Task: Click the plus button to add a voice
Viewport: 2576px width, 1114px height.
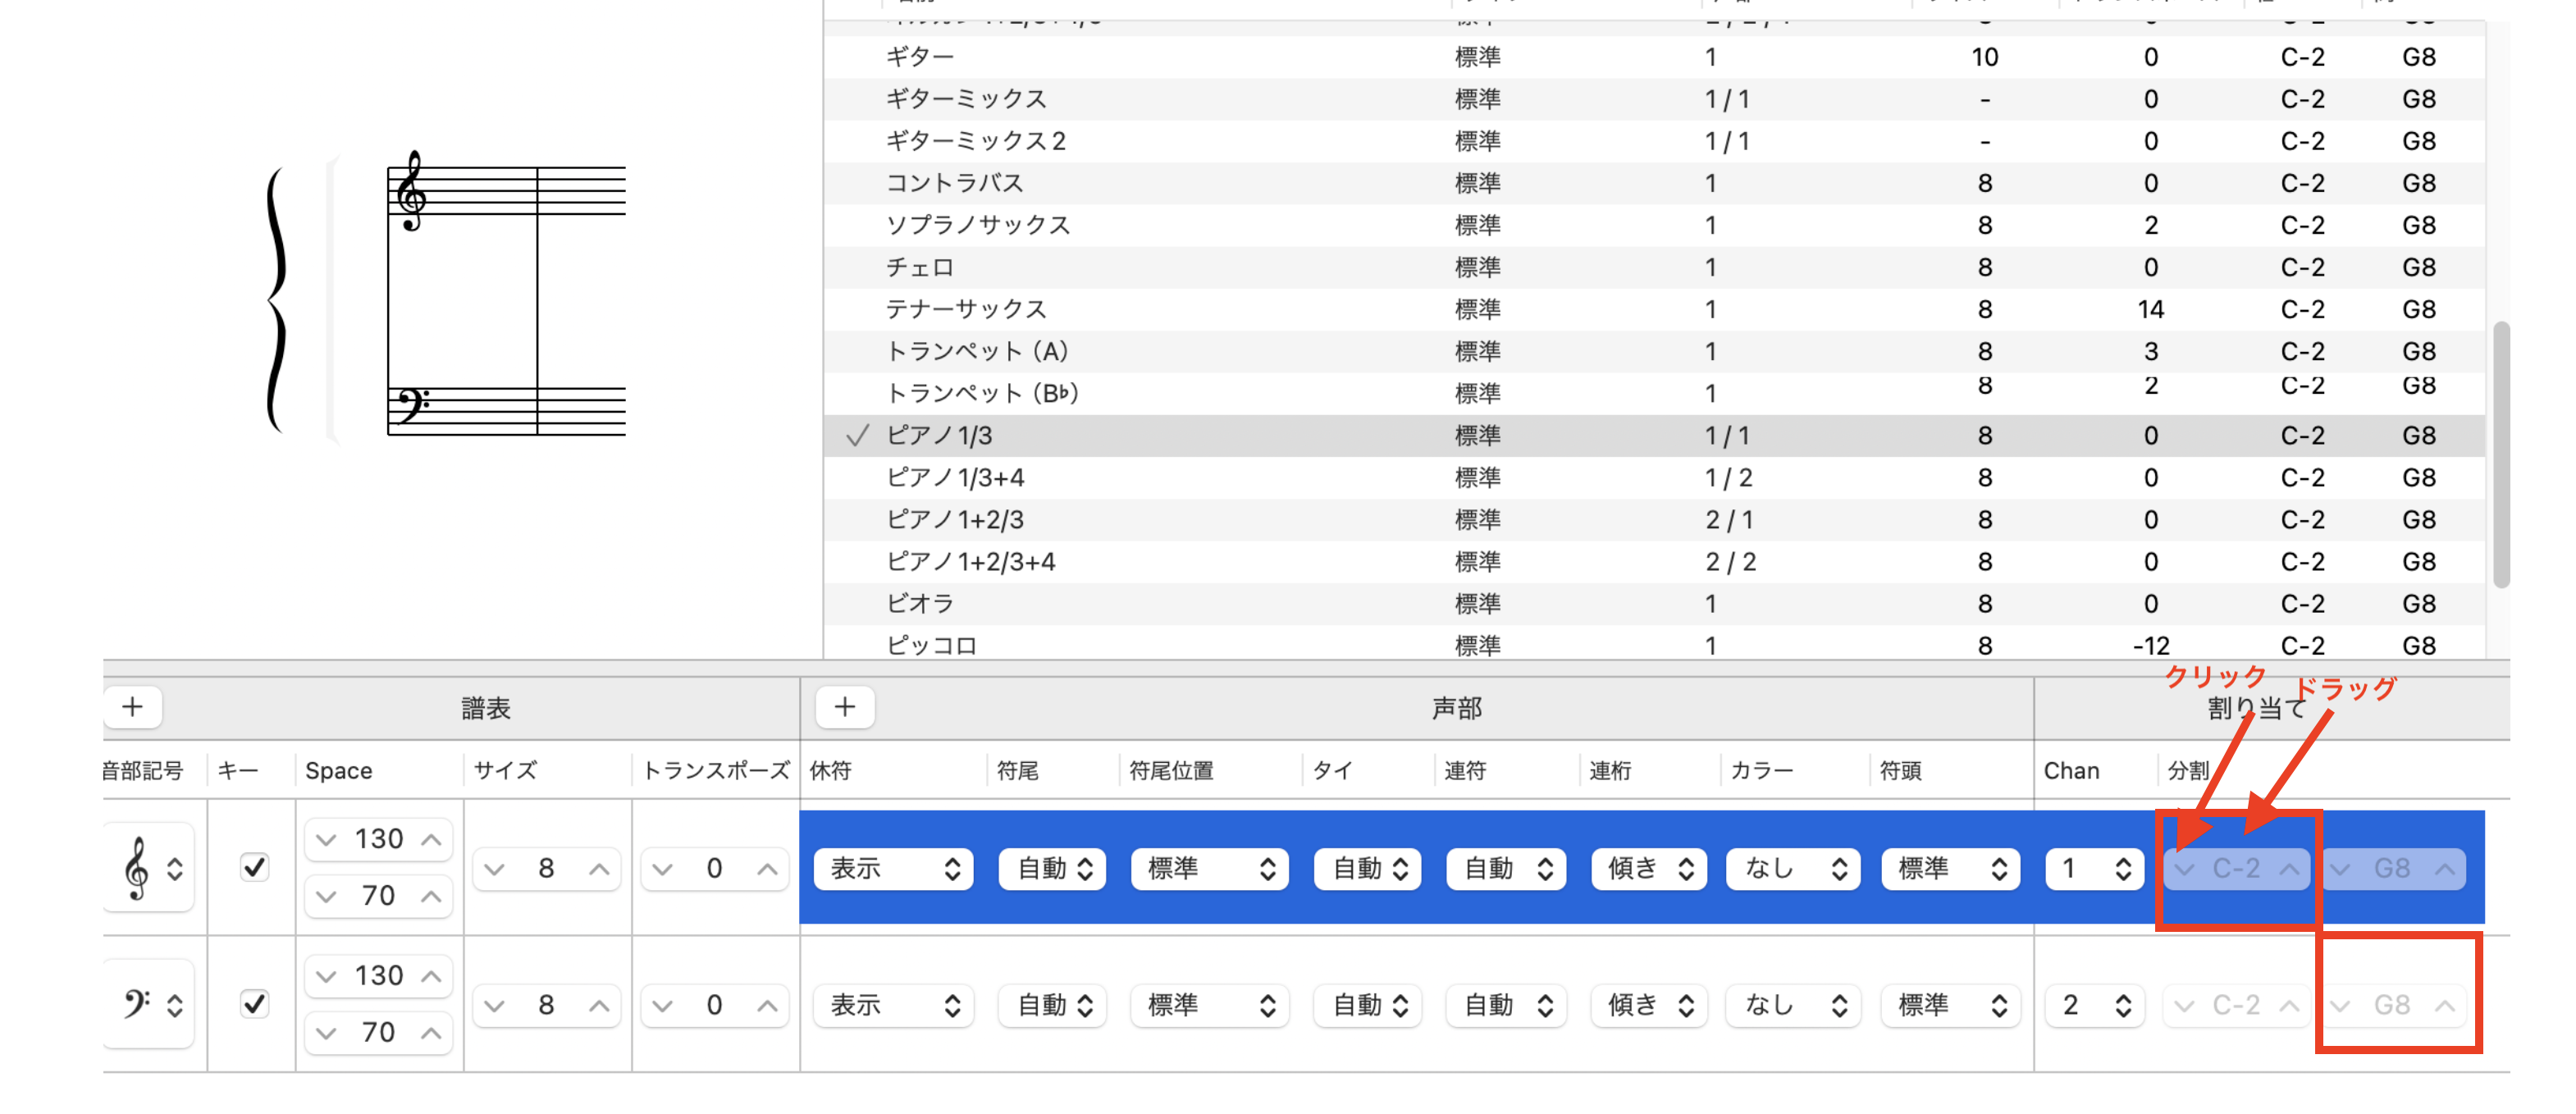Action: (x=845, y=707)
